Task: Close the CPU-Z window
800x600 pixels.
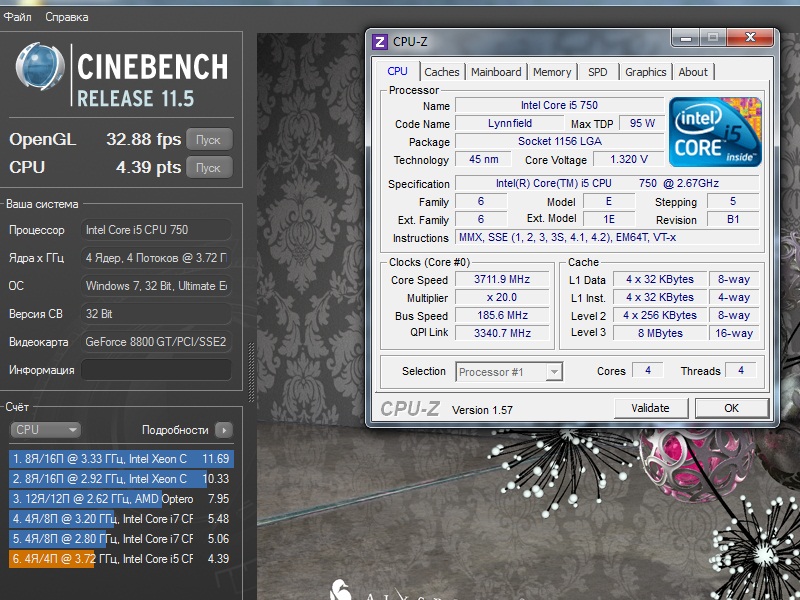Action: click(x=750, y=38)
